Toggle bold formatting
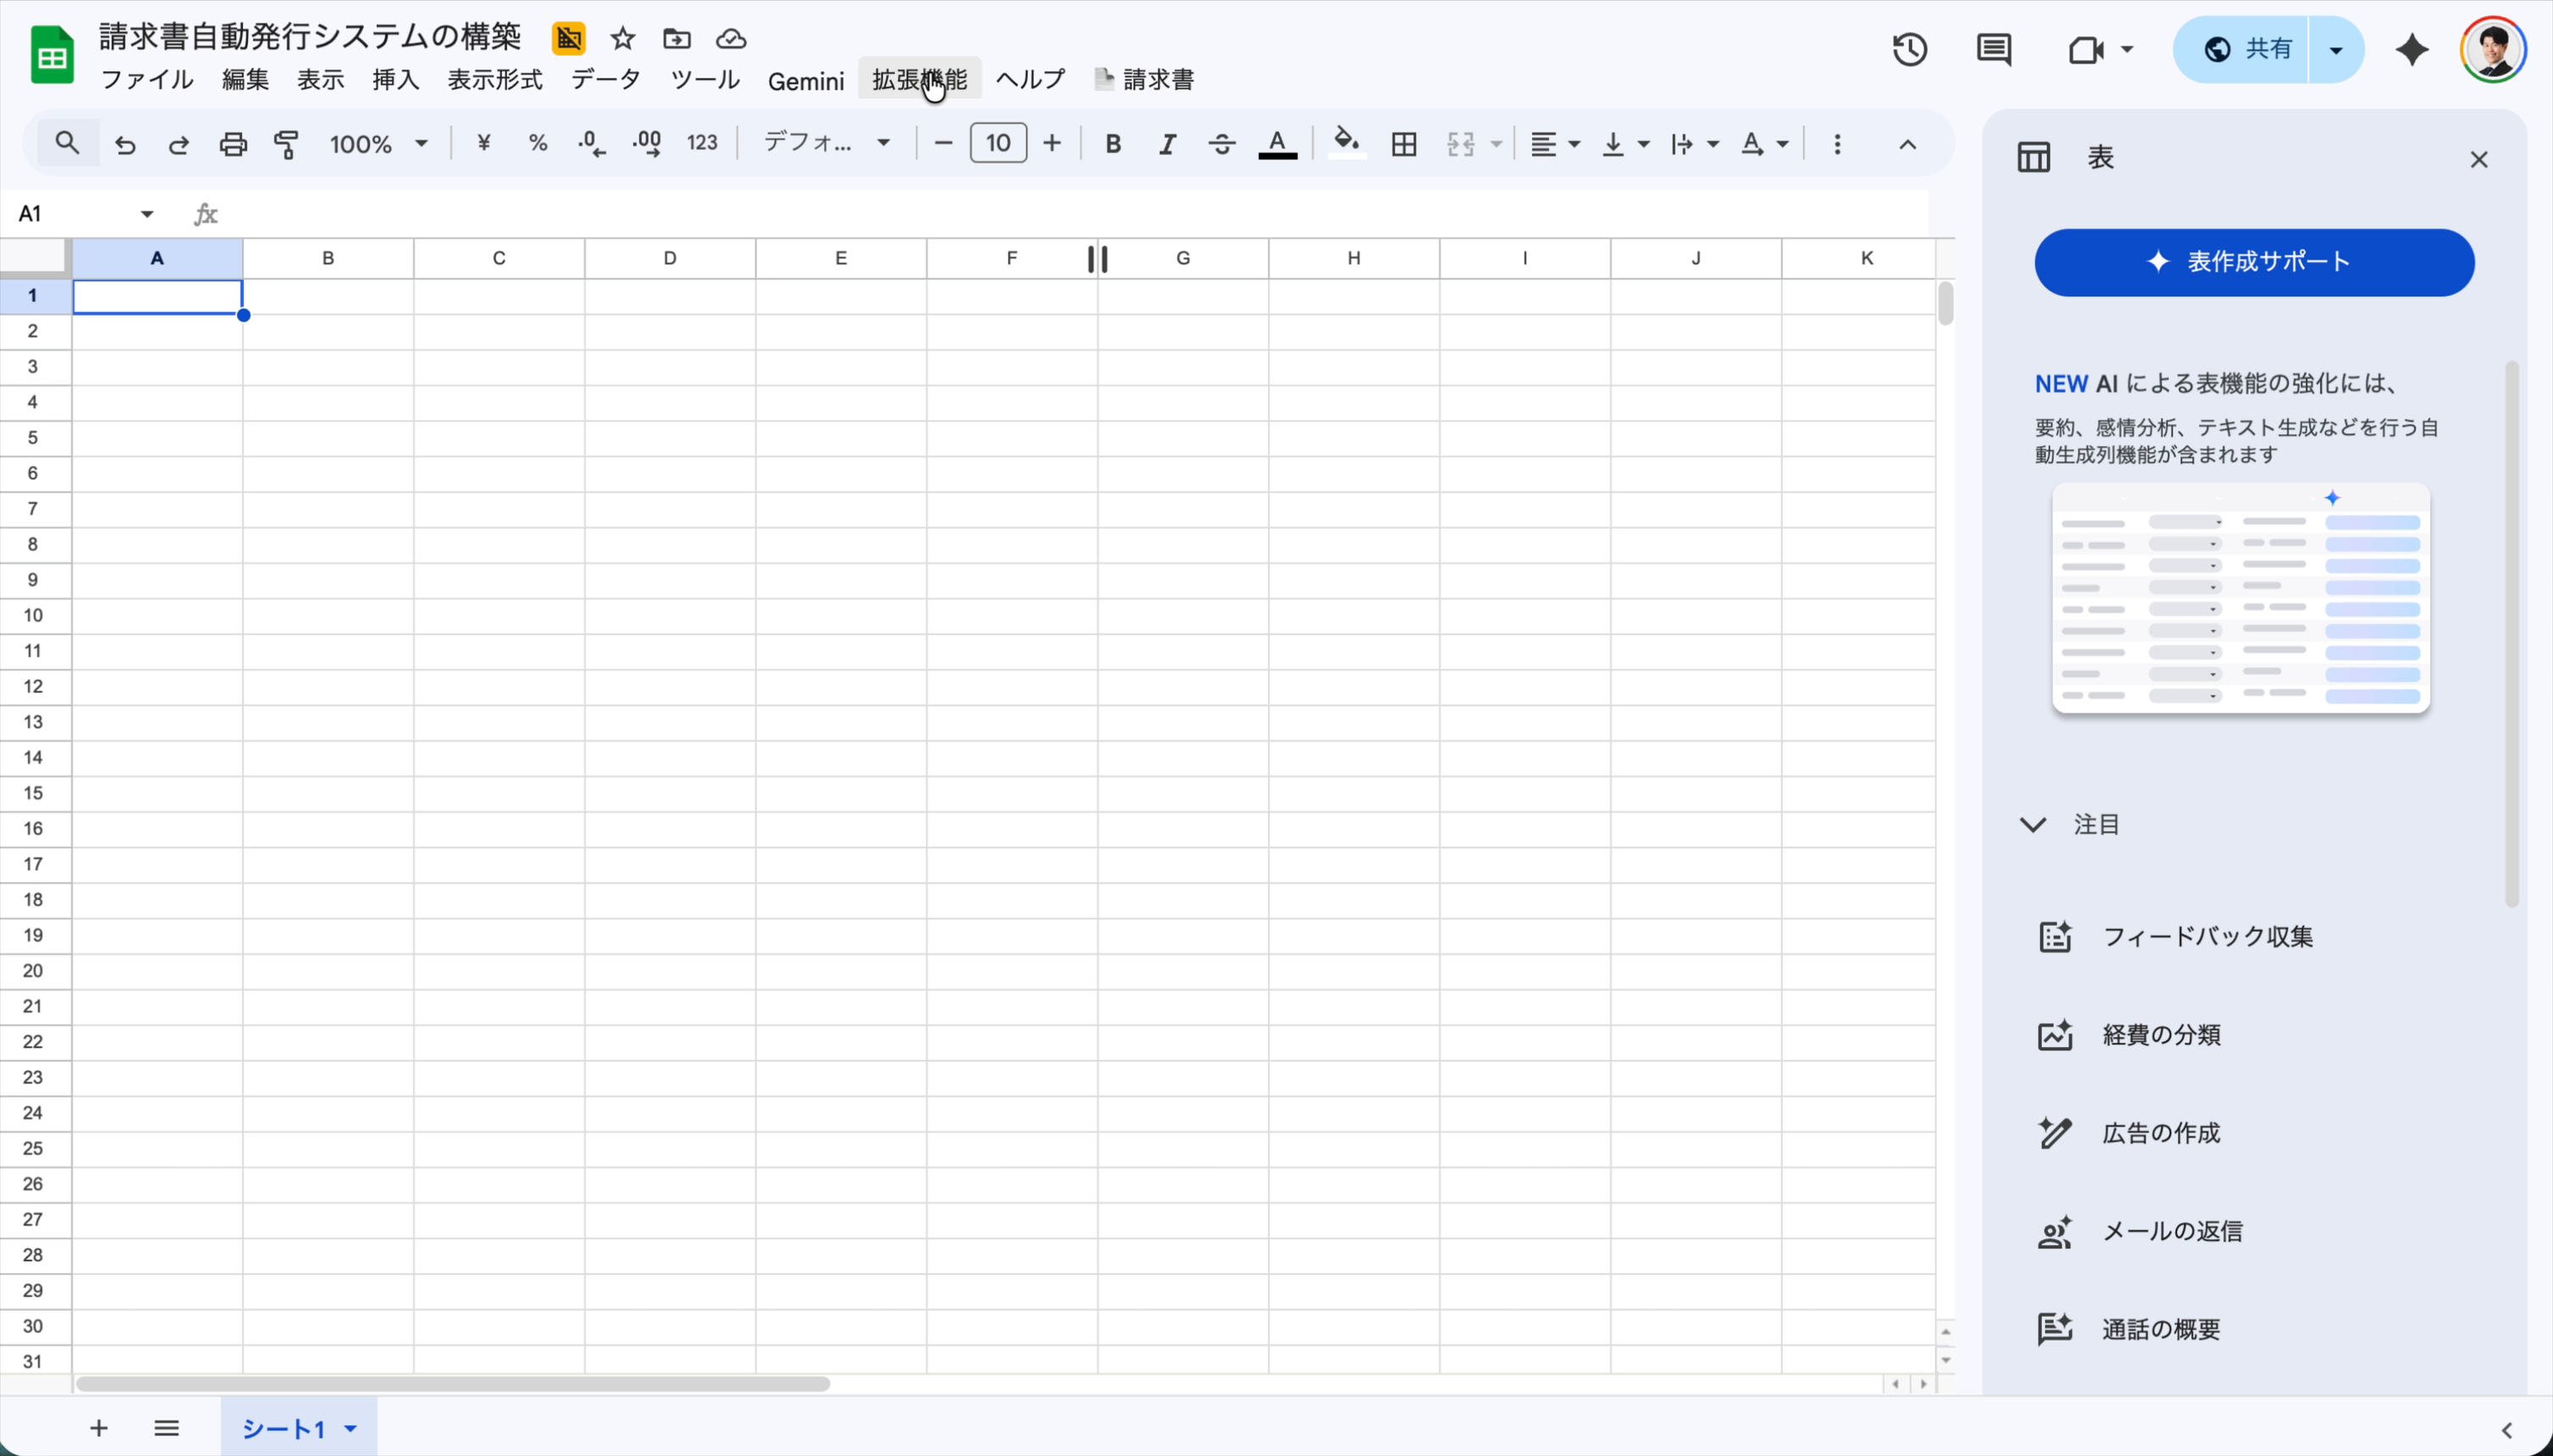Screen dimensions: 2553x1456 (1113, 144)
